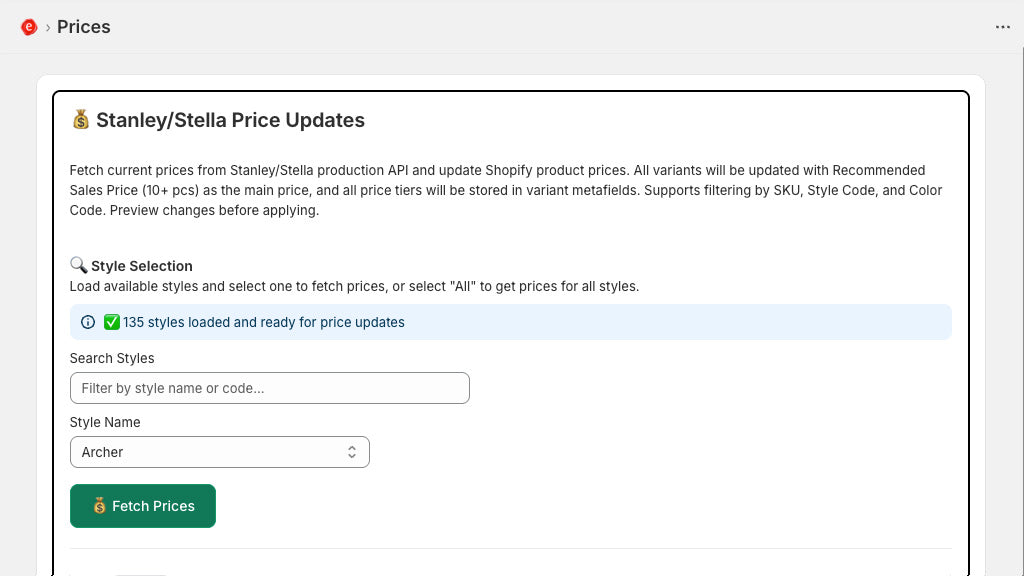Click the Search Styles label

pos(112,358)
